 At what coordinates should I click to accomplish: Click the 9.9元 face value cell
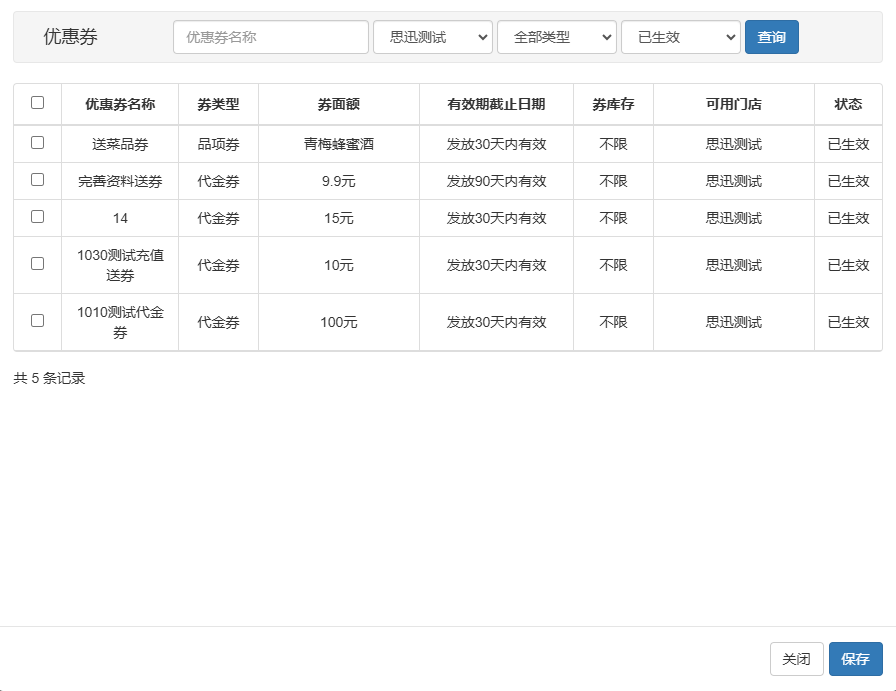pos(339,181)
